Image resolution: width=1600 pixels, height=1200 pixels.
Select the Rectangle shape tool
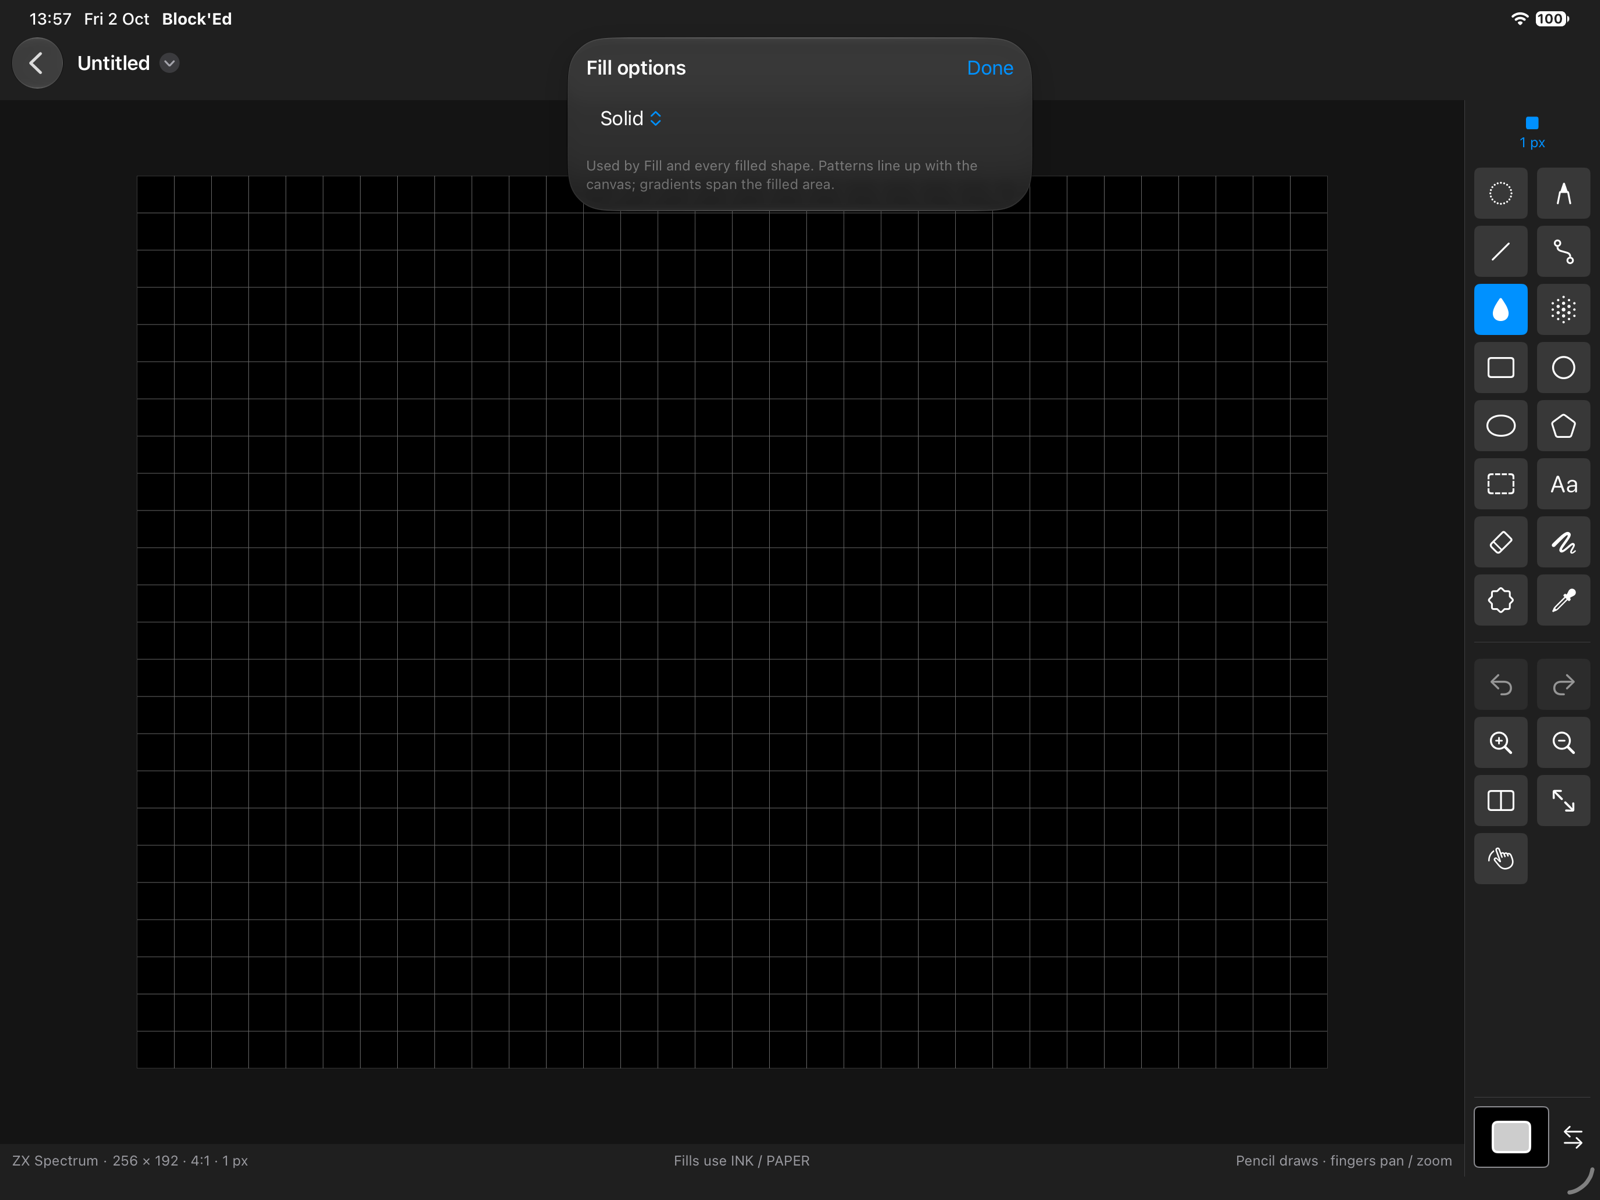[1500, 367]
